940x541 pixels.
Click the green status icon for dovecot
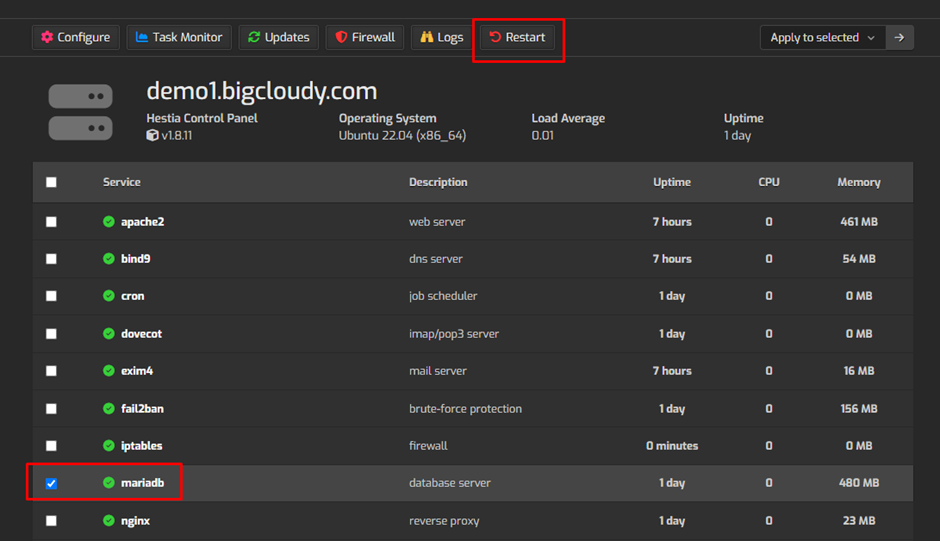click(109, 333)
